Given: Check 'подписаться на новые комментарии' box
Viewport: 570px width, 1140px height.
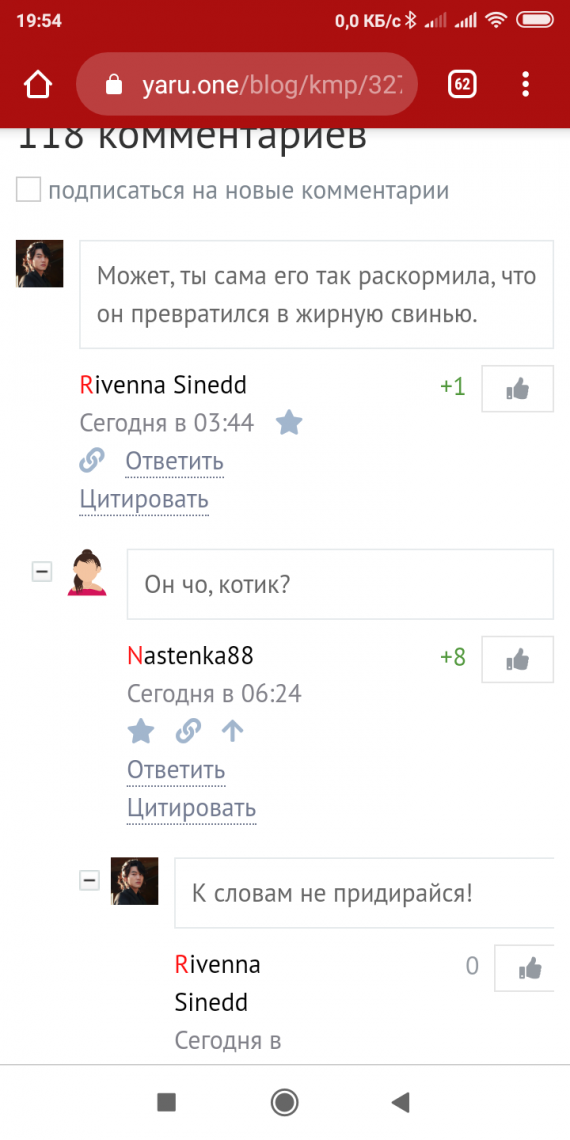Looking at the screenshot, I should (x=28, y=190).
